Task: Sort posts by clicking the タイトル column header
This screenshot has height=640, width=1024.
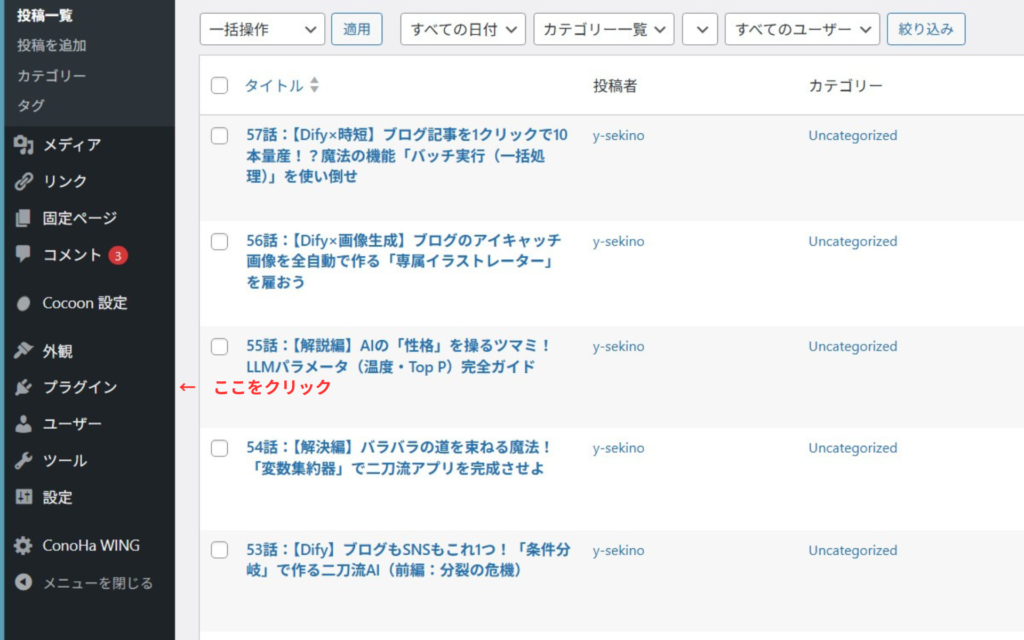Action: click(273, 86)
